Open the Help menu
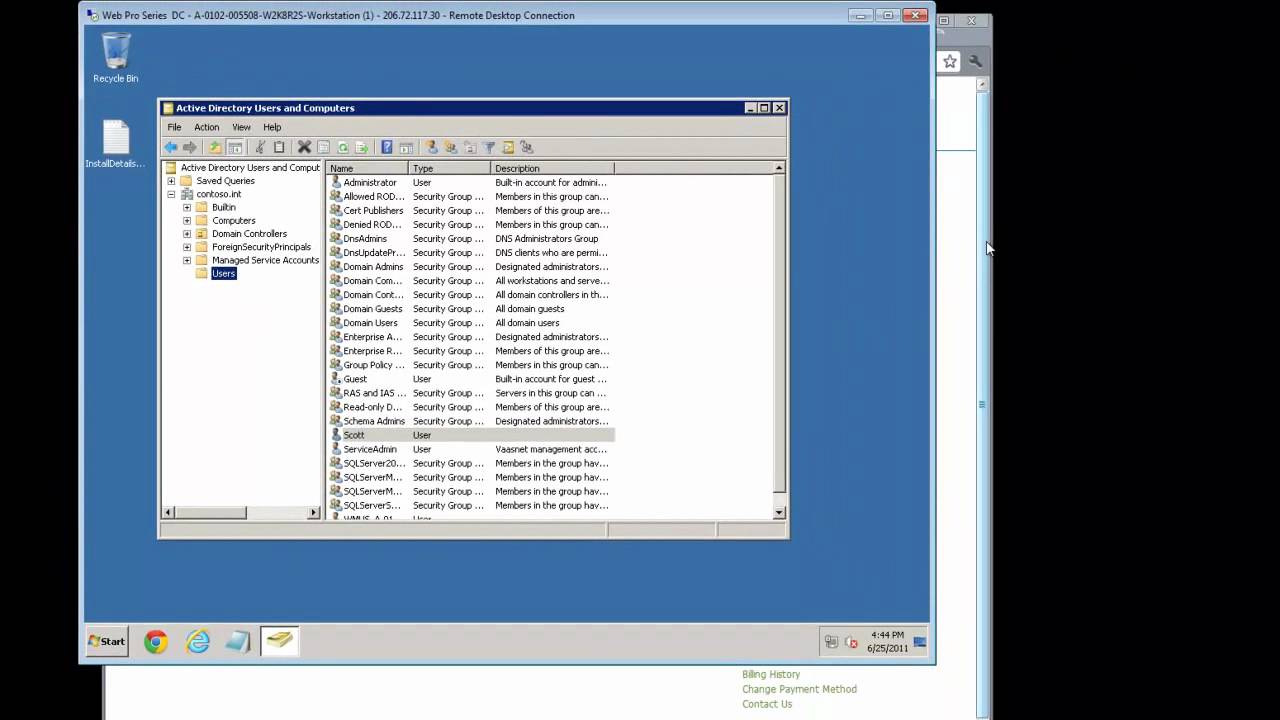 tap(272, 127)
